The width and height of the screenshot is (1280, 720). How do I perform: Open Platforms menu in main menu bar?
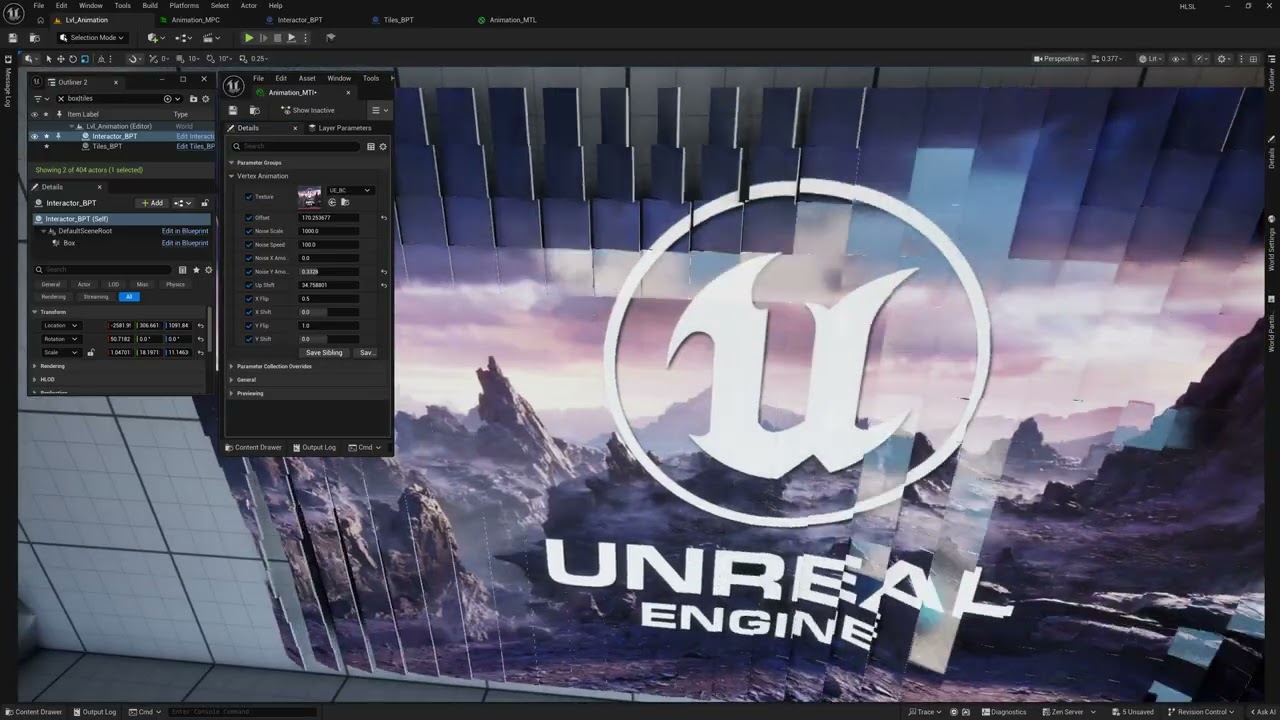[184, 6]
